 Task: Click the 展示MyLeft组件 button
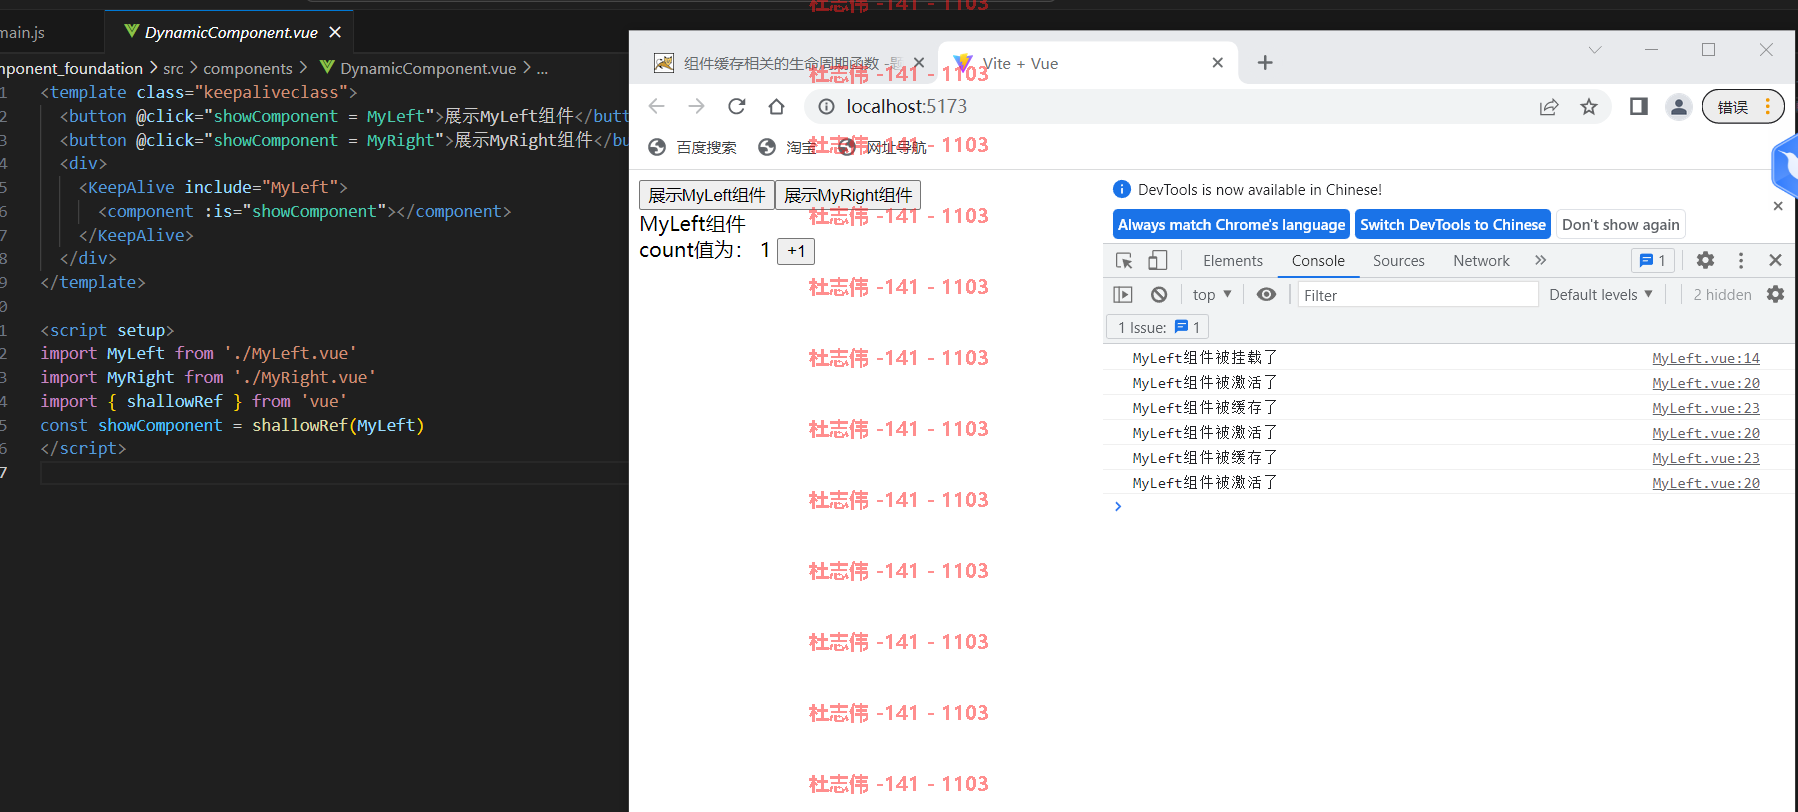click(707, 195)
